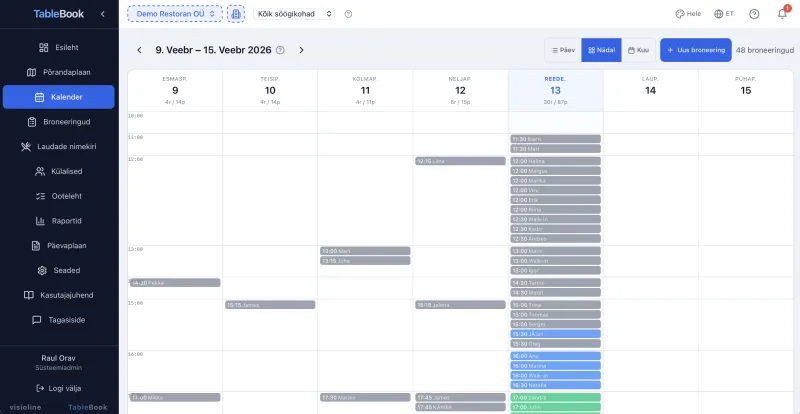Image resolution: width=800 pixels, height=414 pixels.
Task: Click help icon beside Kõik söögikohad dropdown
Action: pos(348,14)
